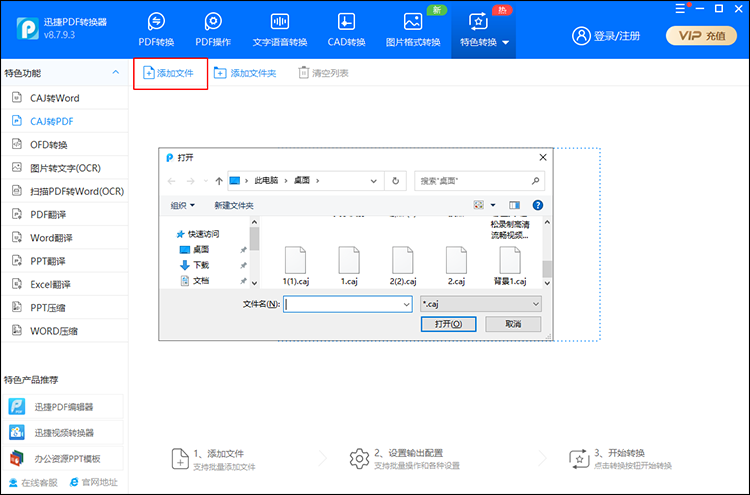Select 下载 in navigation tree
The image size is (750, 495).
195,265
